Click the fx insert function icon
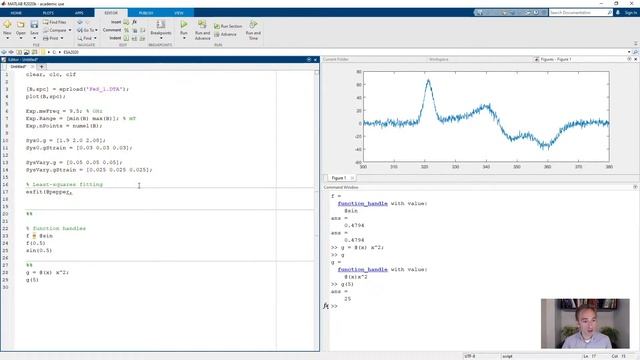Screen dimensions: 640x360 134,22
